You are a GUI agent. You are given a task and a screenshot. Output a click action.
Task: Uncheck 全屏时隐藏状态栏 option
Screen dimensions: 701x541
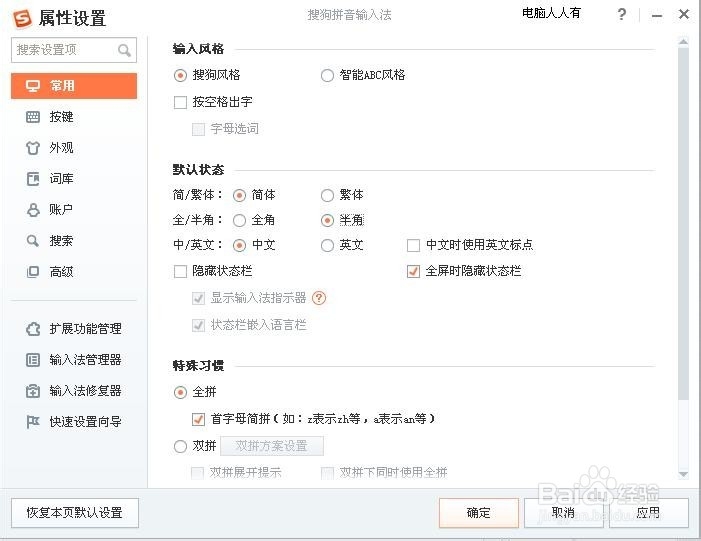(413, 271)
